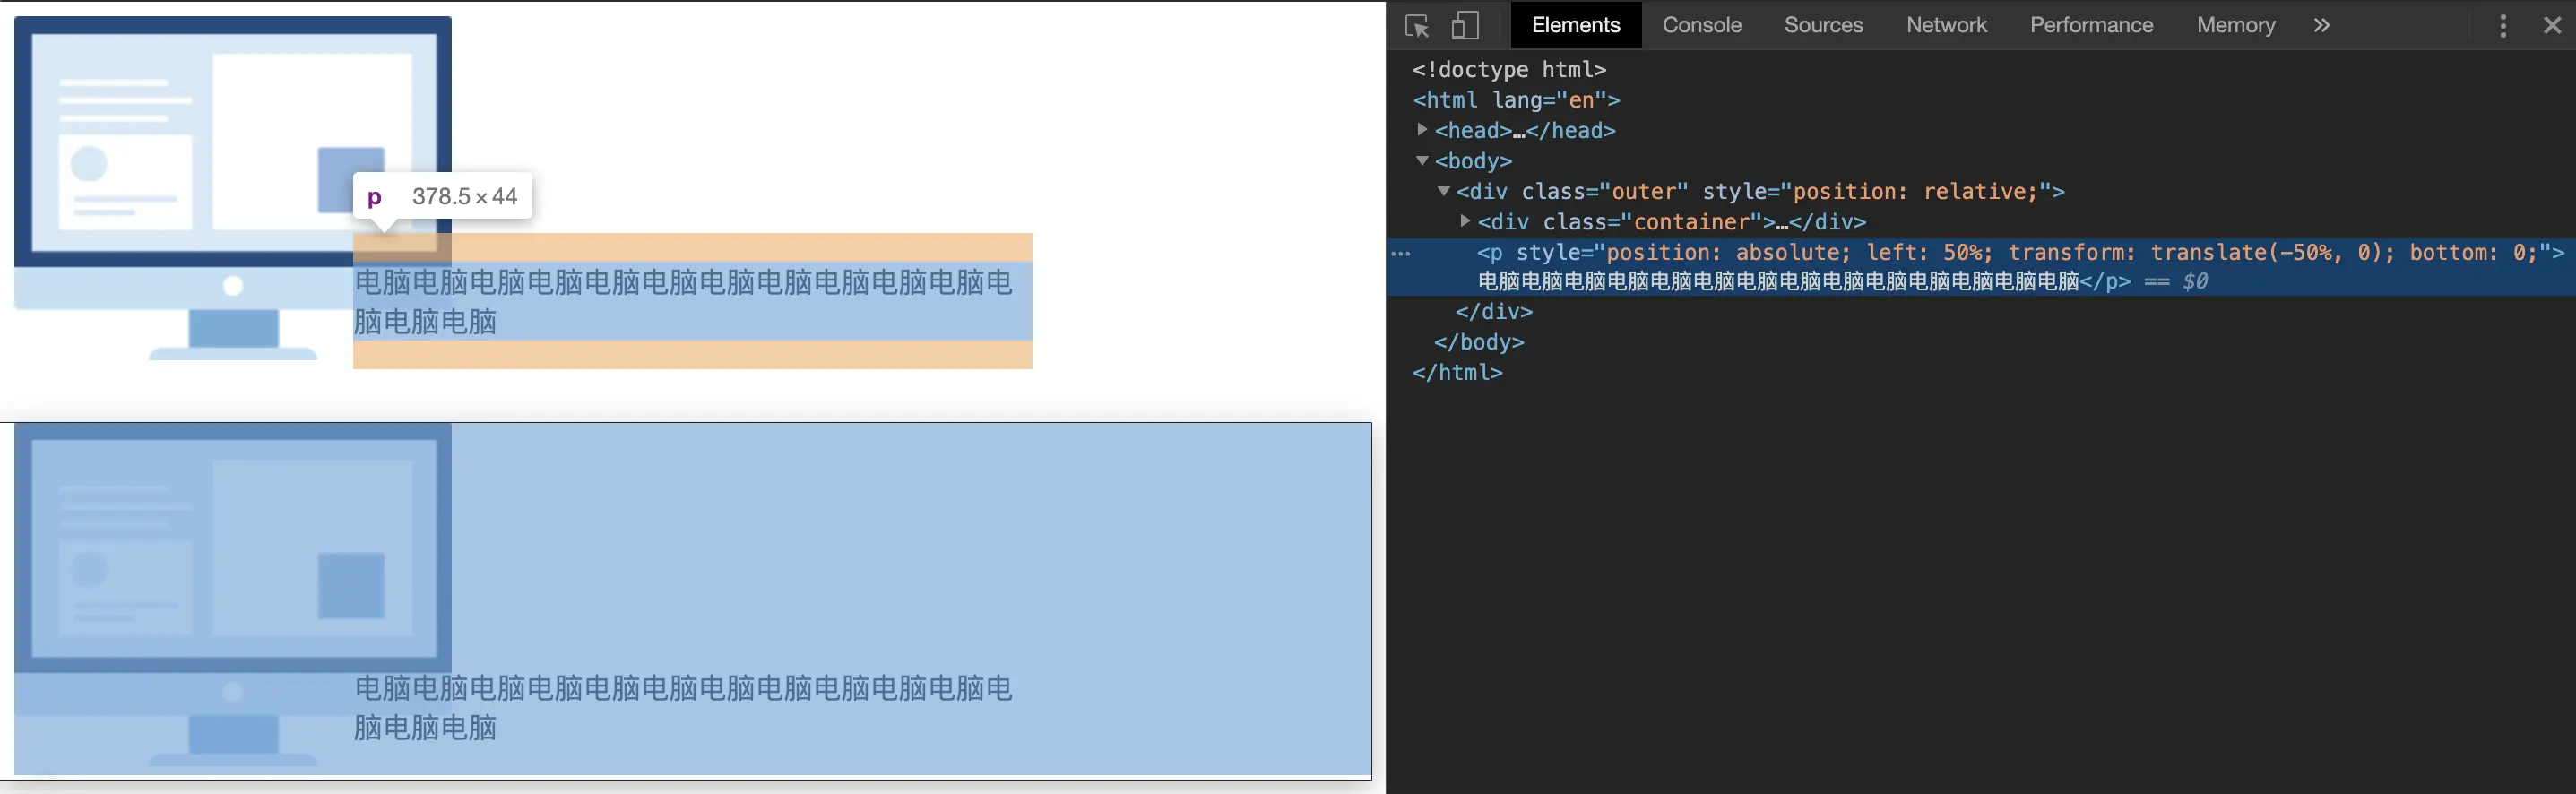This screenshot has width=2576, height=794.
Task: Expand the head element node
Action: [1422, 130]
